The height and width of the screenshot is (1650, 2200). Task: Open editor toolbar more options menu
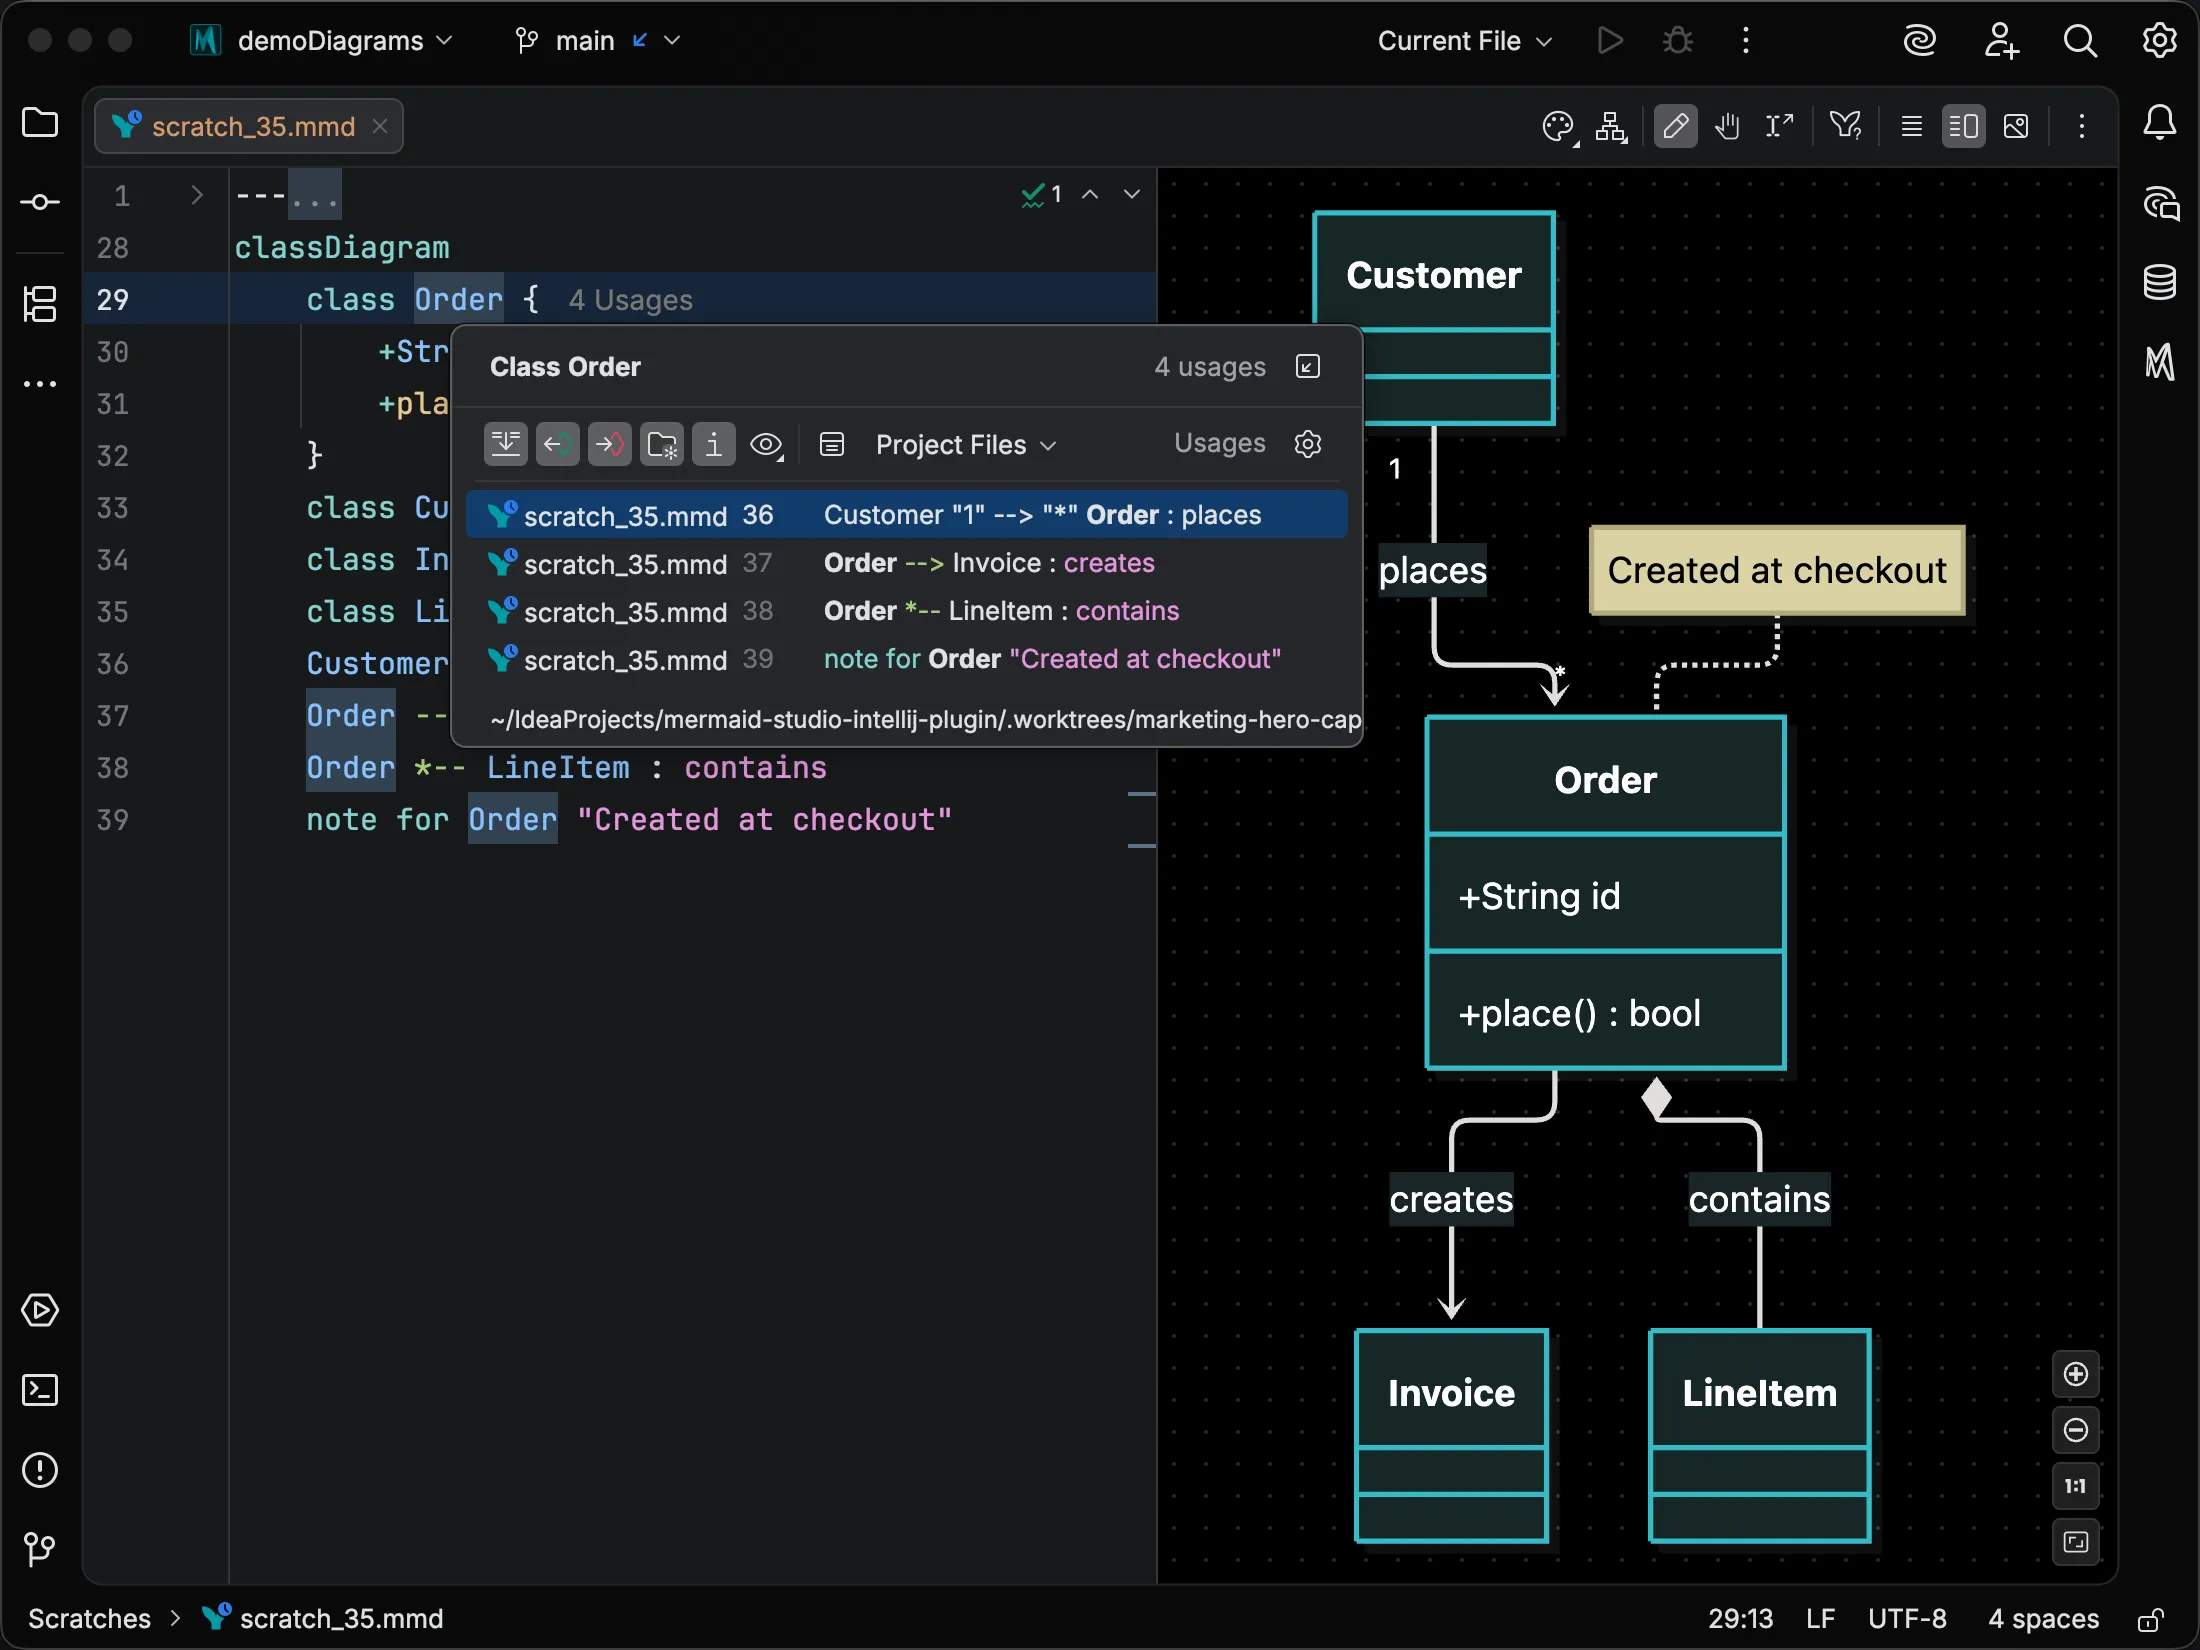coord(2082,127)
